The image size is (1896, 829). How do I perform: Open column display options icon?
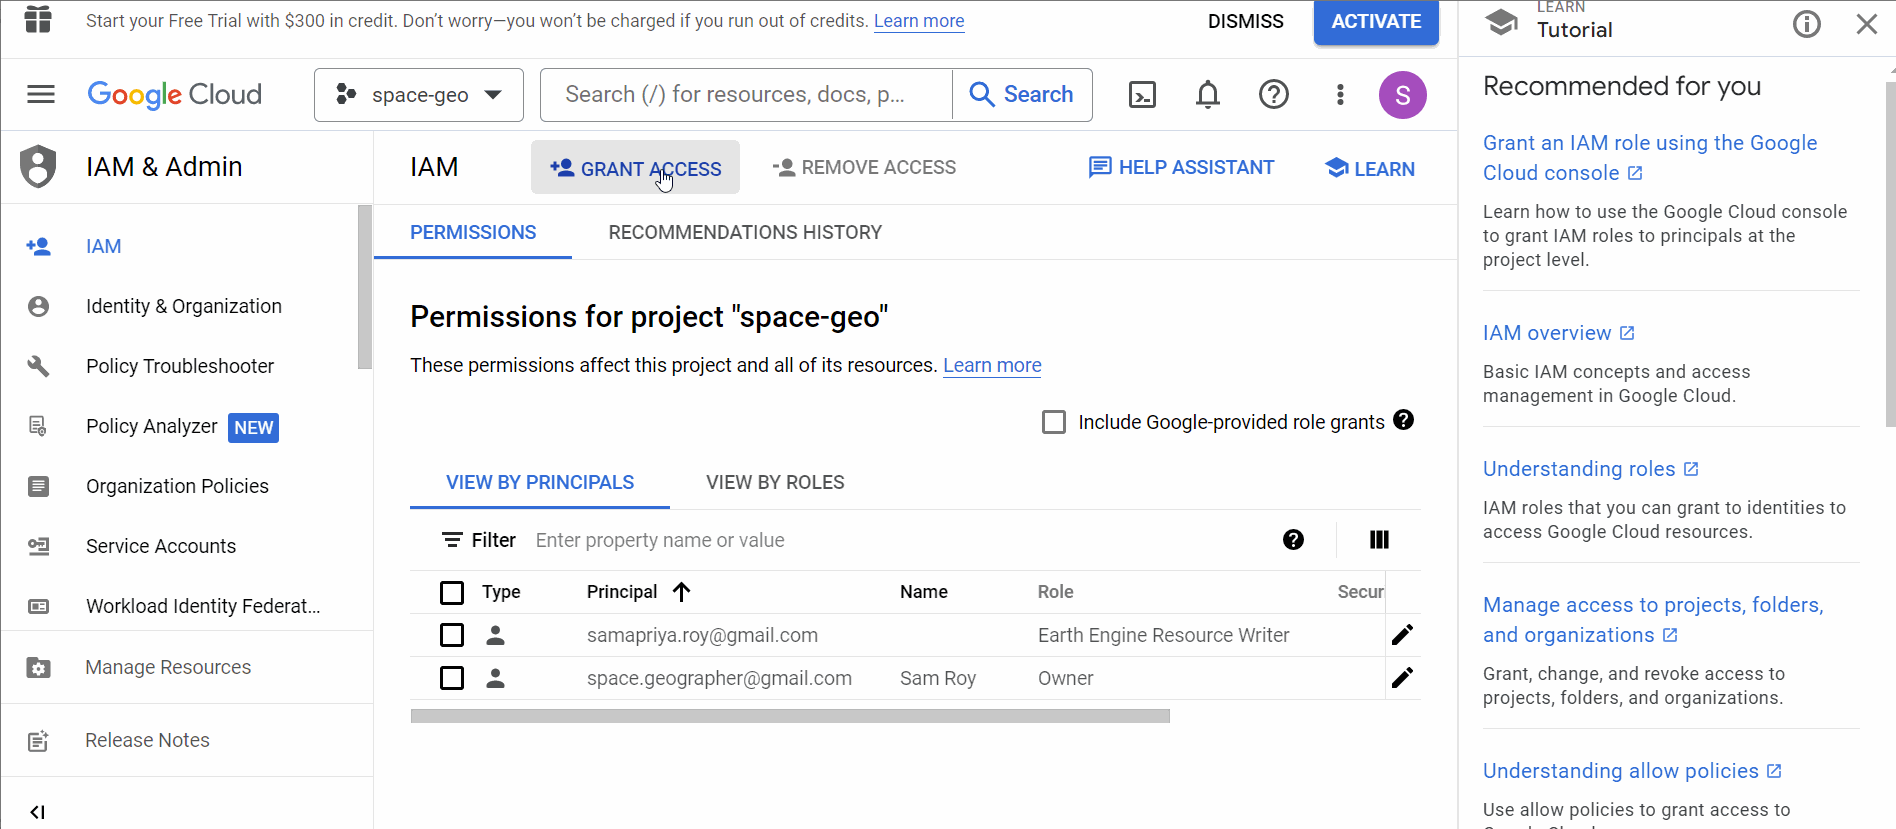[x=1379, y=540]
